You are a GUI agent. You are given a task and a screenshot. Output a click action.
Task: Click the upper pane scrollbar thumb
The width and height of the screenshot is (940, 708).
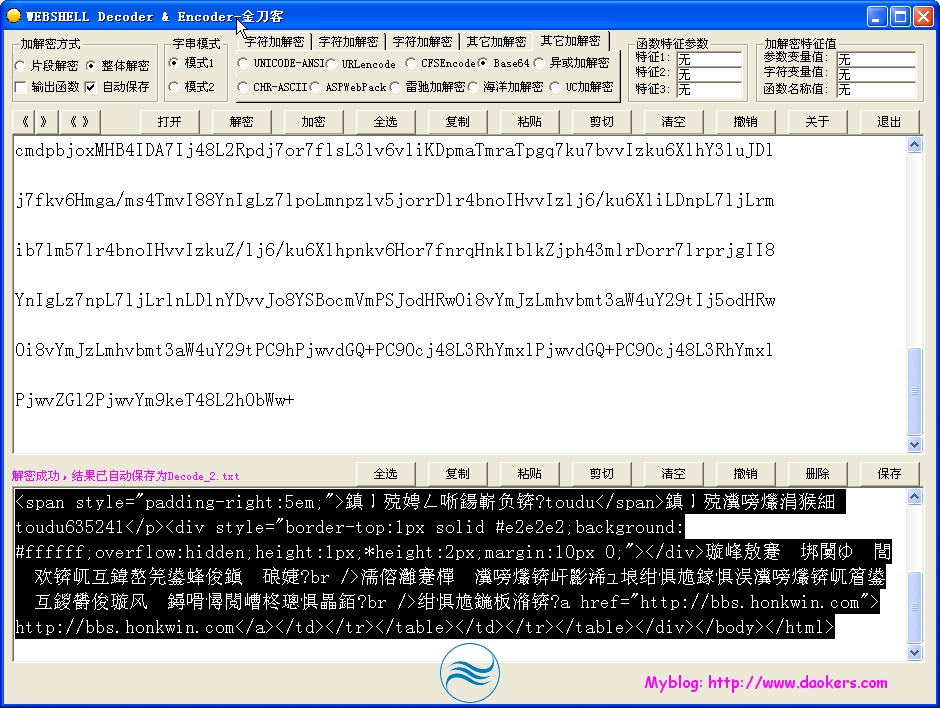point(914,391)
